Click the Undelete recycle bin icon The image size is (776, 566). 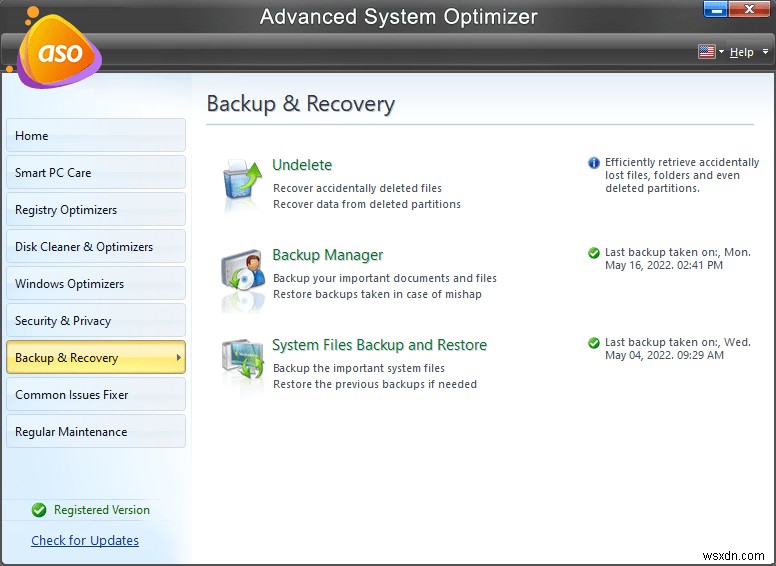pos(241,185)
